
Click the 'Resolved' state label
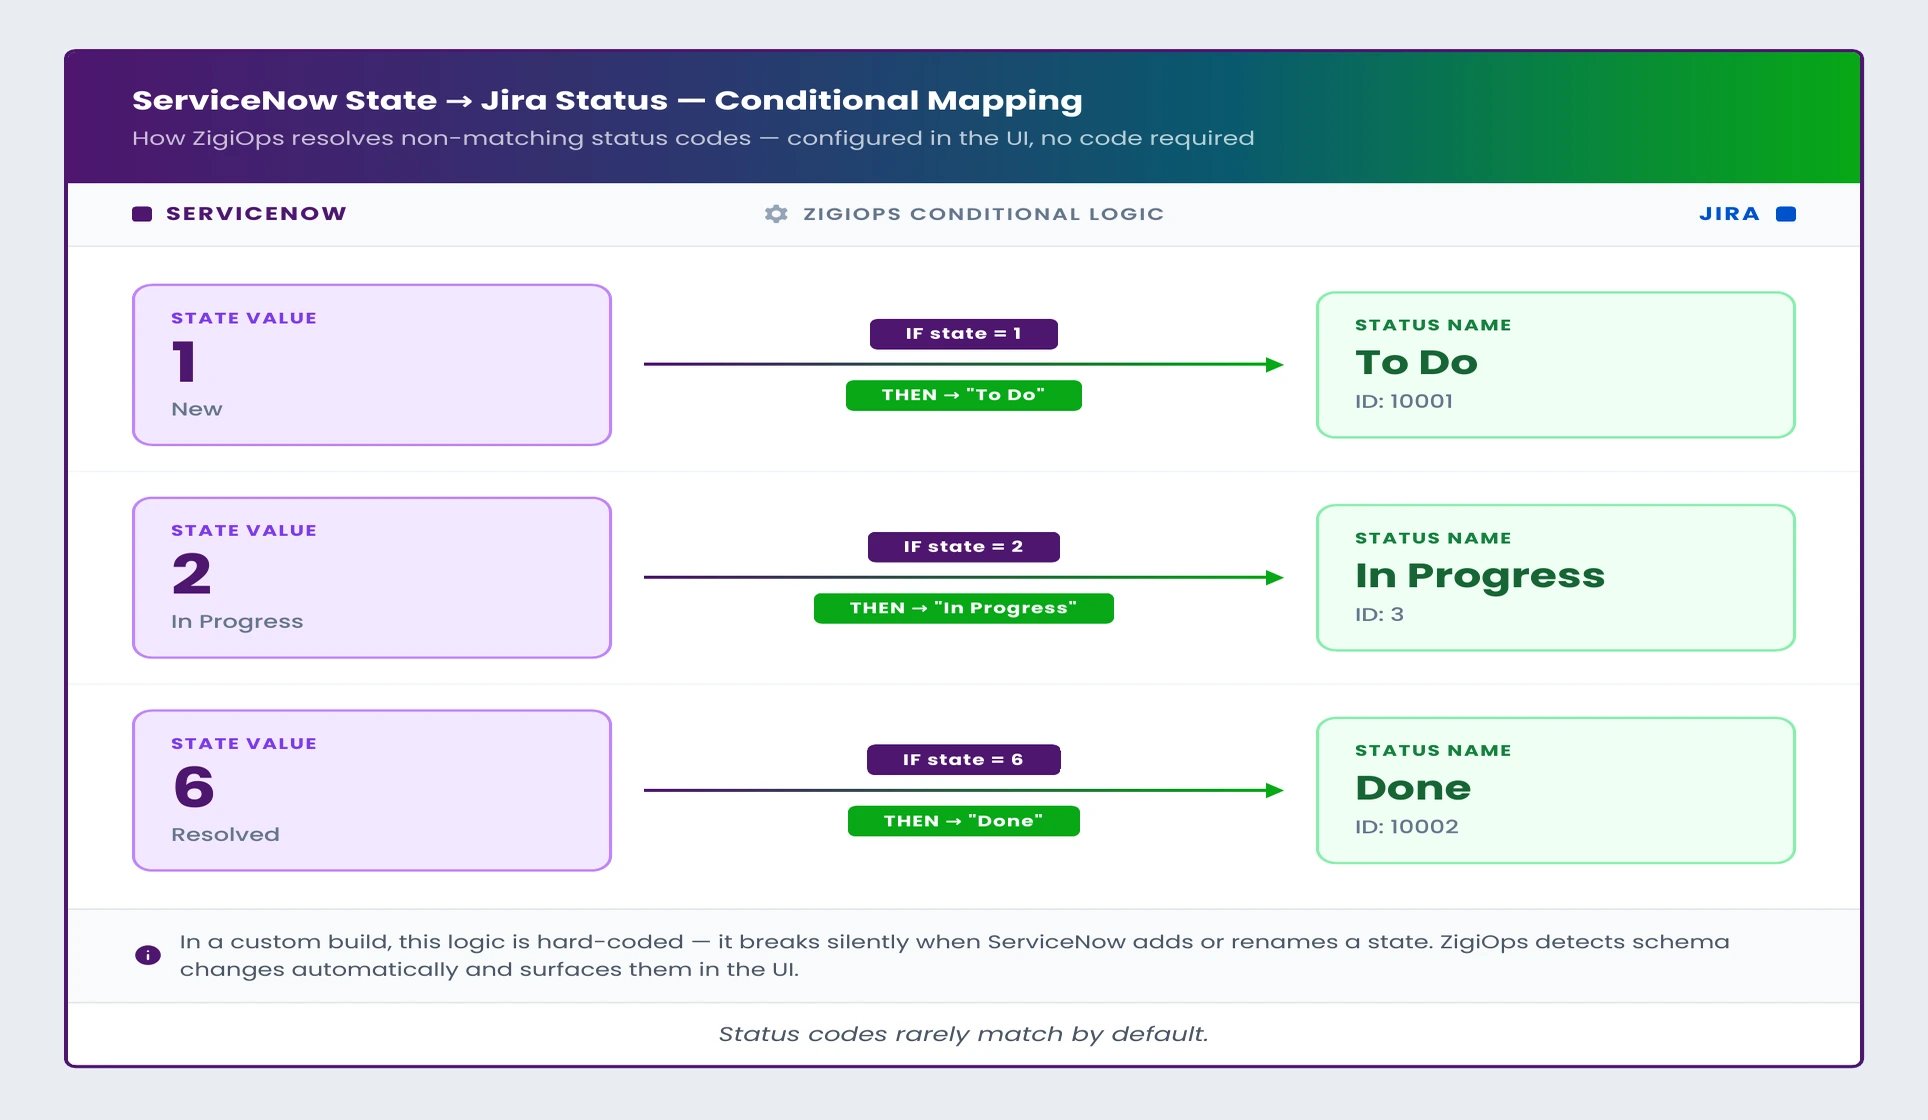[x=225, y=835]
